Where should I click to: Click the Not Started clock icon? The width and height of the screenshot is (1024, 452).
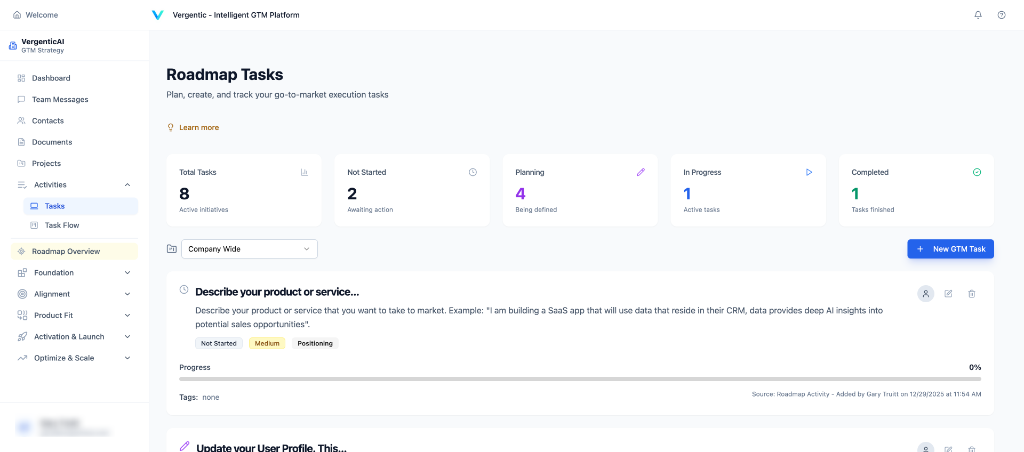pyautogui.click(x=473, y=172)
